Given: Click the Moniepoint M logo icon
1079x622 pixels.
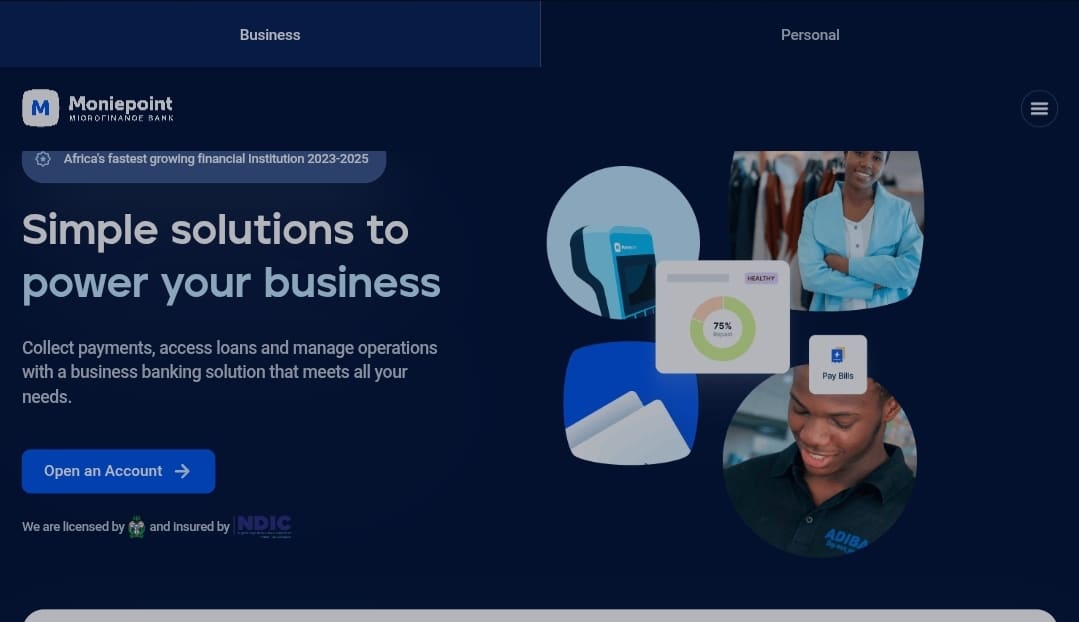Looking at the screenshot, I should 41,108.
